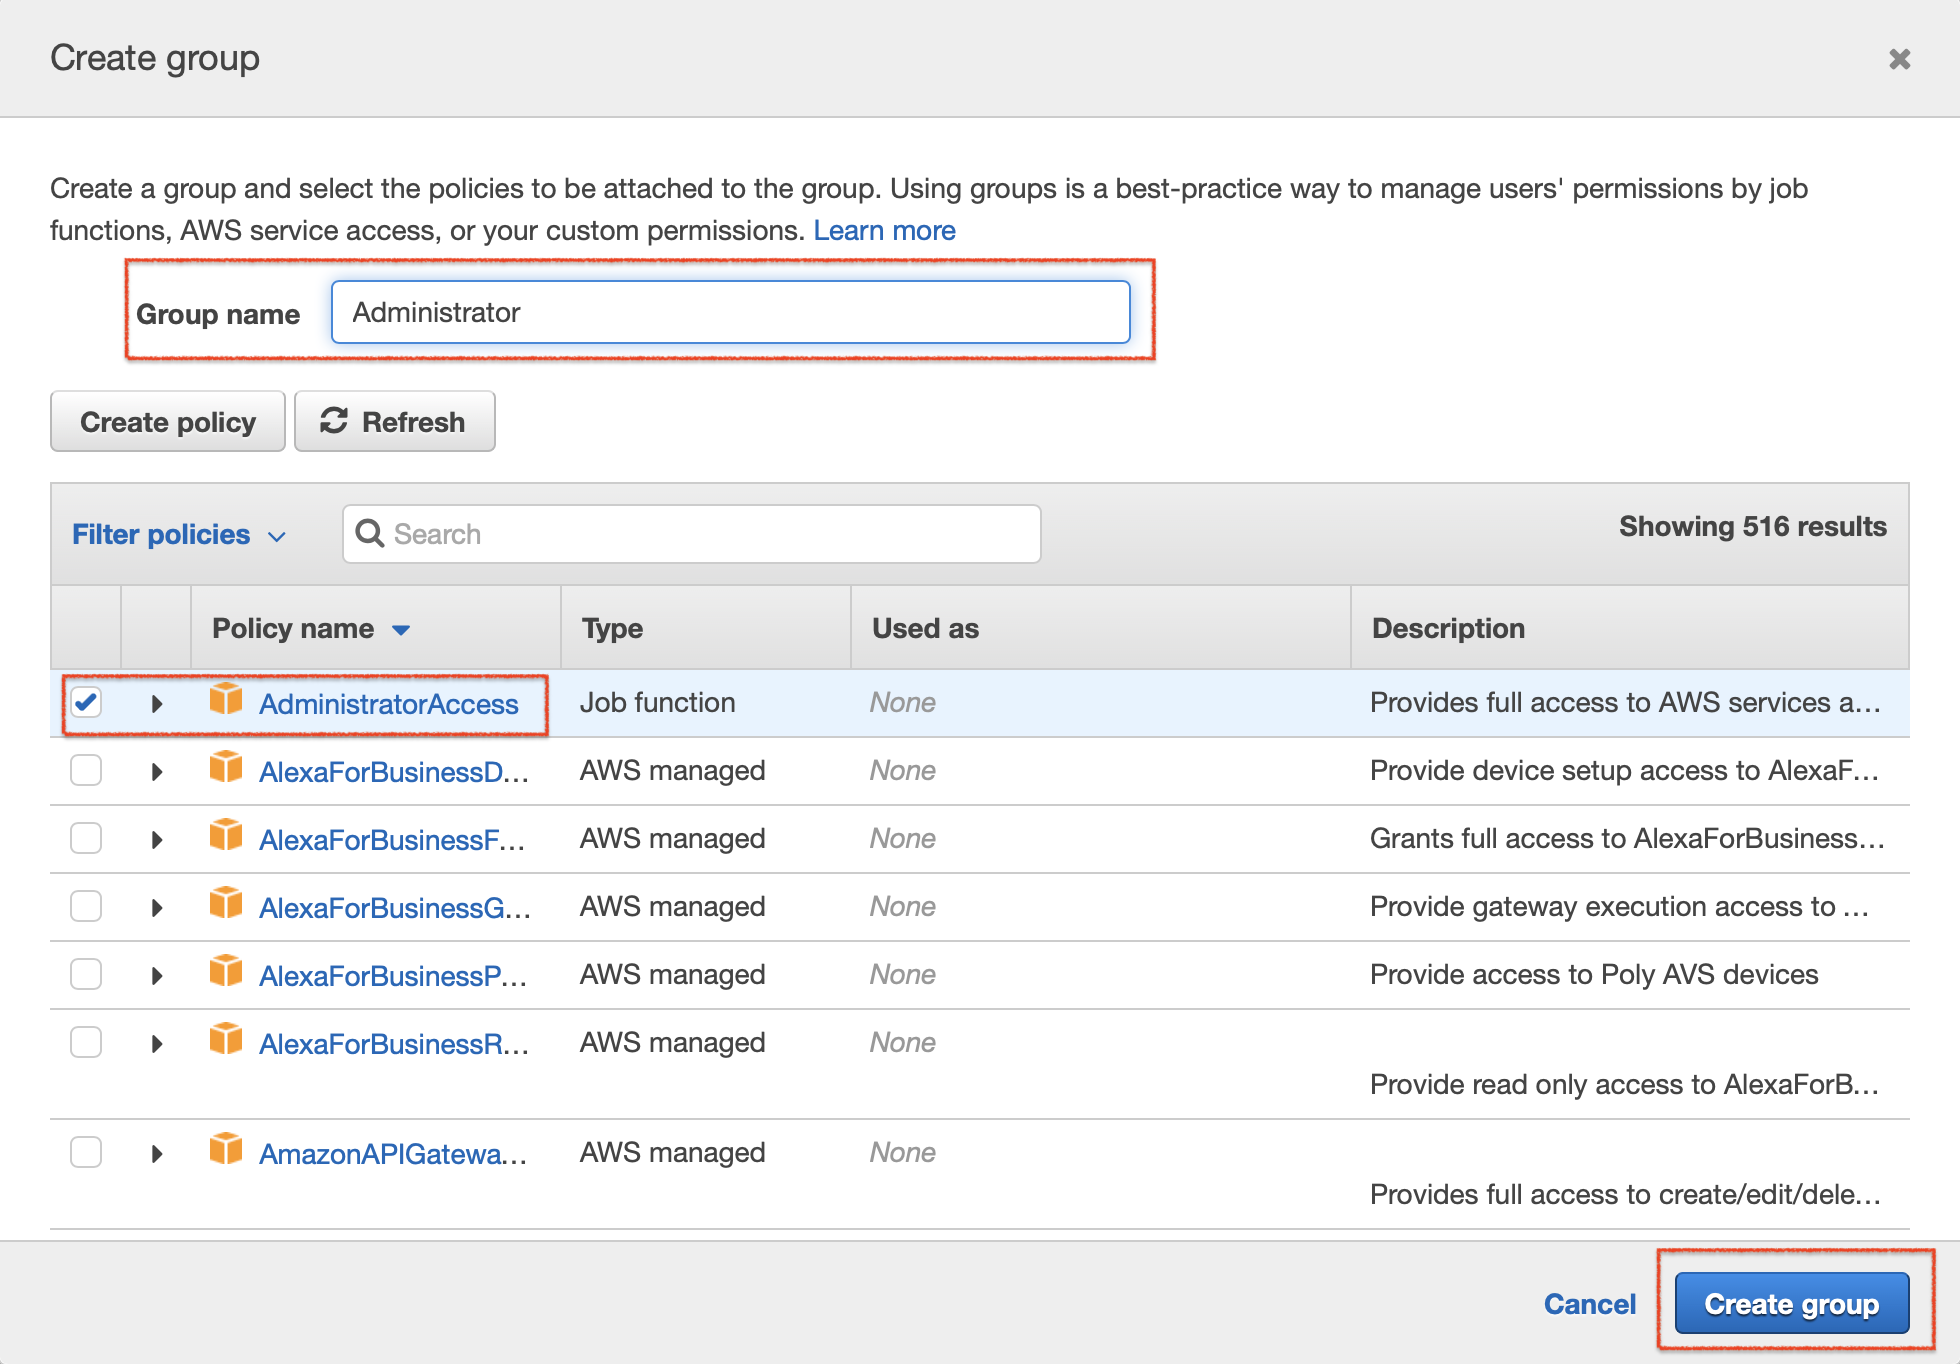Viewport: 1960px width, 1364px height.
Task: Click 'Provide read only access' description
Action: pos(1625,1084)
